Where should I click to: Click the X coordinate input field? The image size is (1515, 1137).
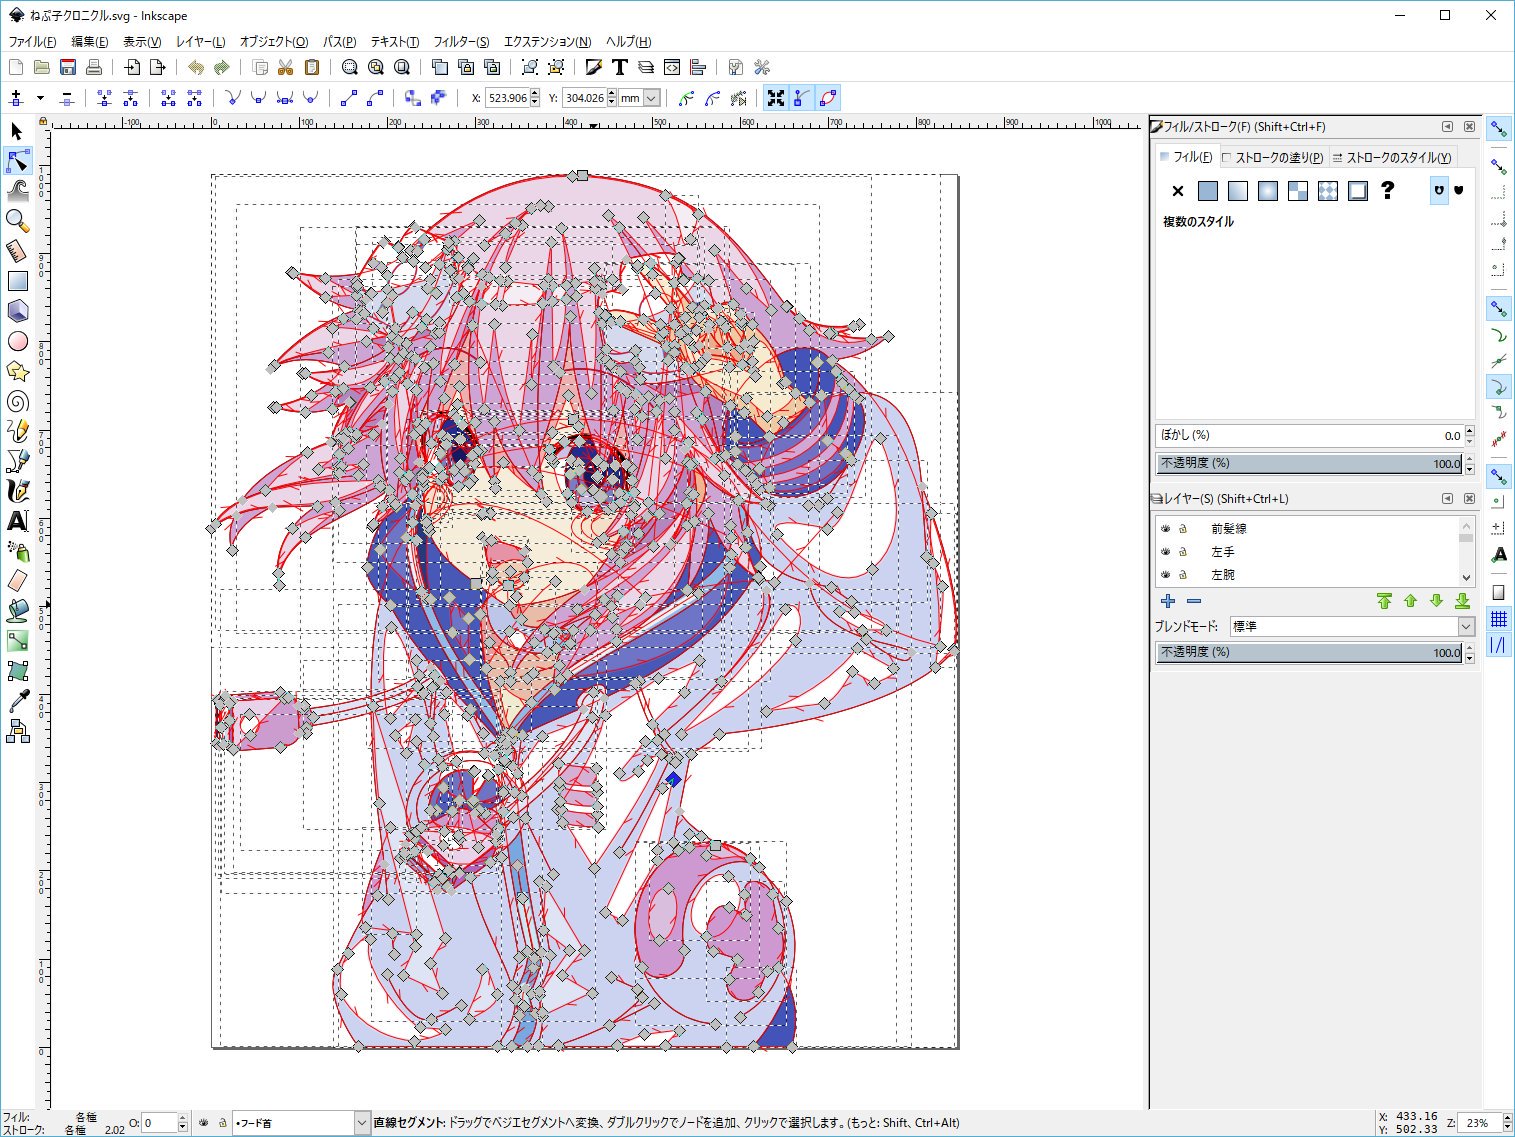(507, 98)
